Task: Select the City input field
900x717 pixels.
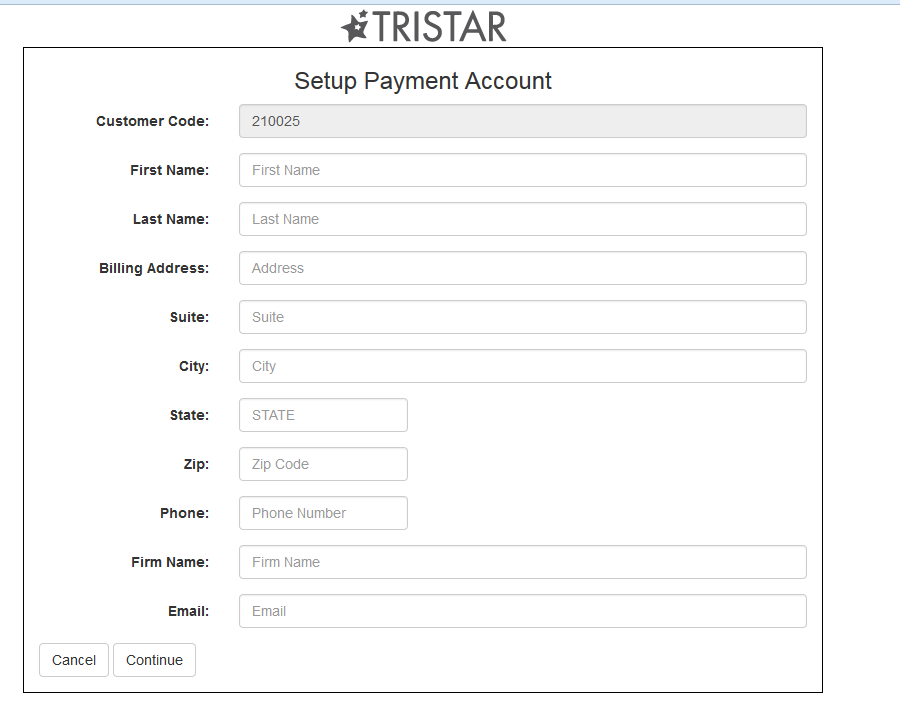Action: (523, 366)
